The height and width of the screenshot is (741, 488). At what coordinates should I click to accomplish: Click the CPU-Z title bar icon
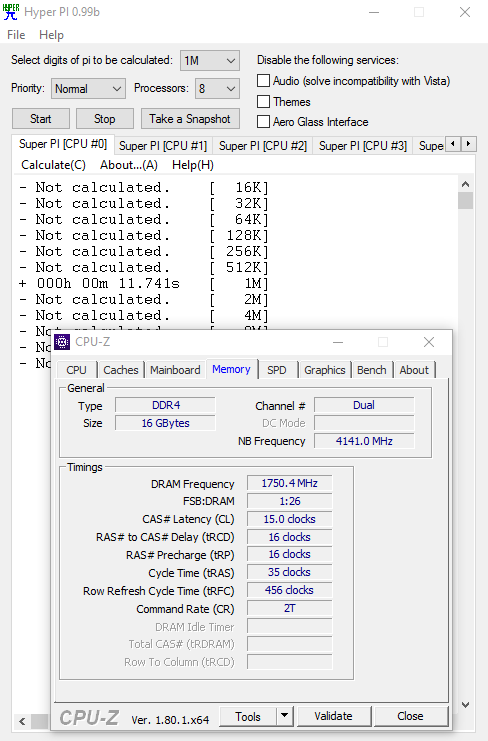pos(62,342)
